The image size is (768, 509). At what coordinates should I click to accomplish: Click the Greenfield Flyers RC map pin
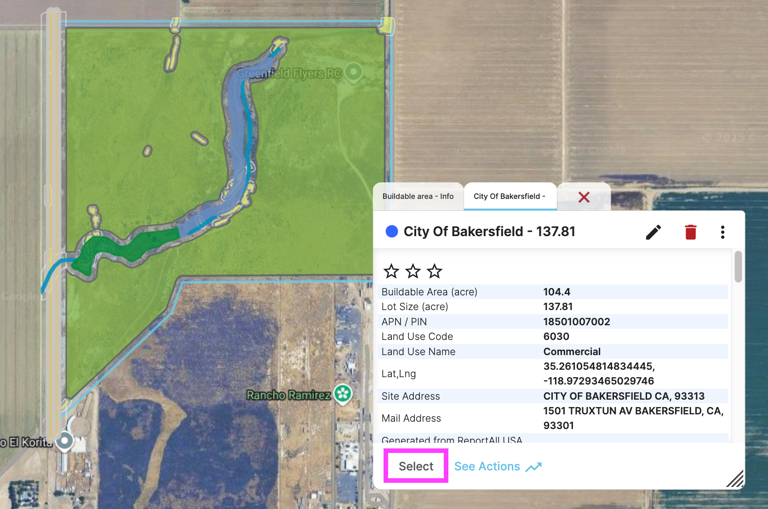[354, 73]
